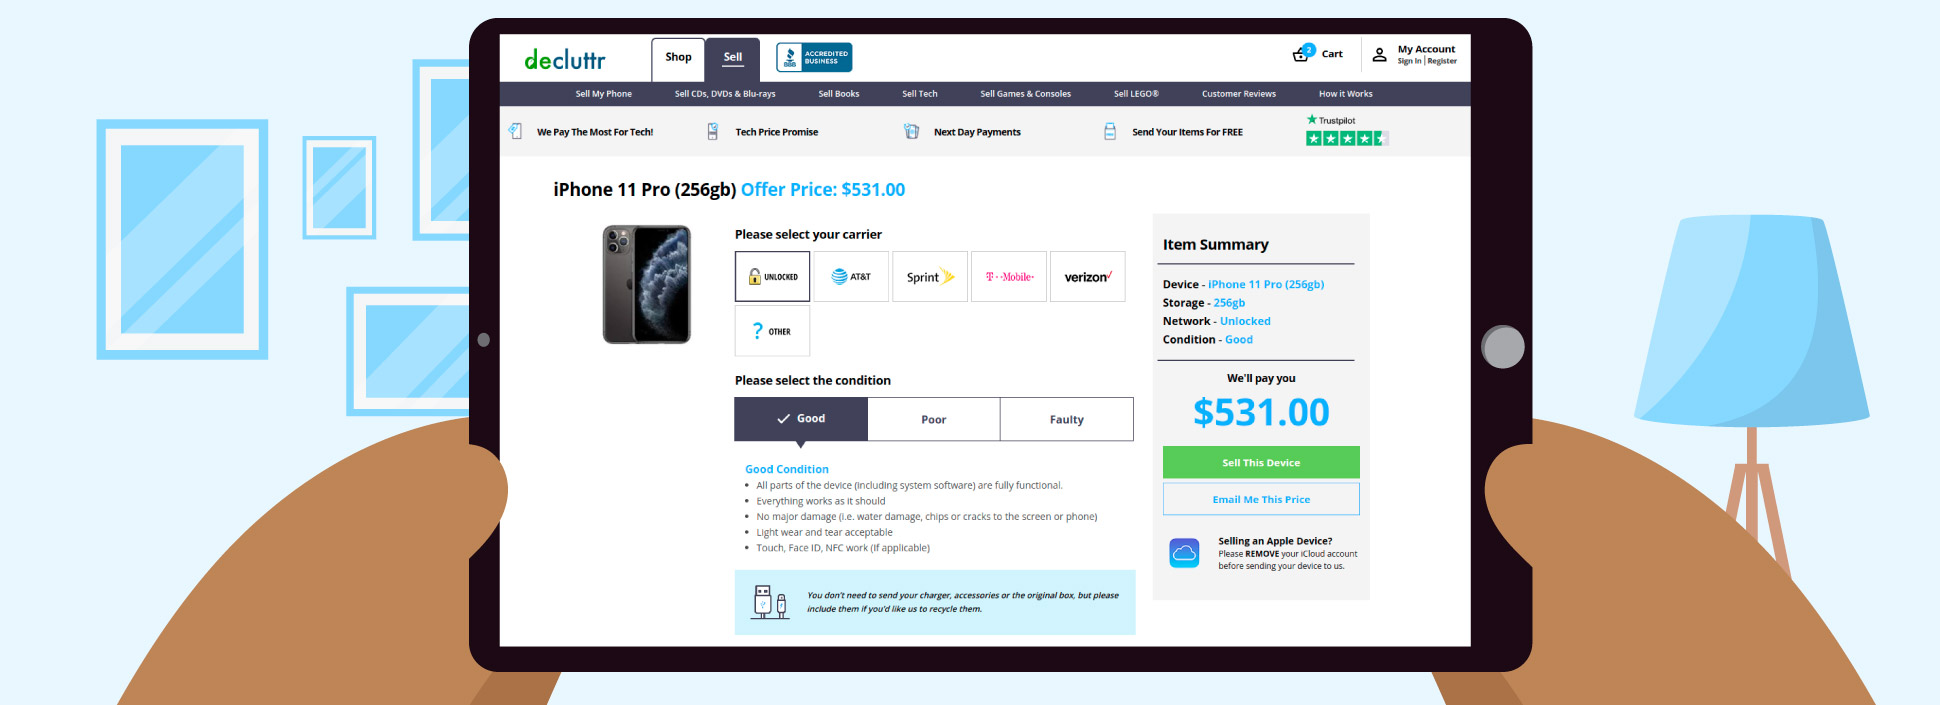
Task: Click the Tech Price Promise phone icon
Action: point(712,131)
